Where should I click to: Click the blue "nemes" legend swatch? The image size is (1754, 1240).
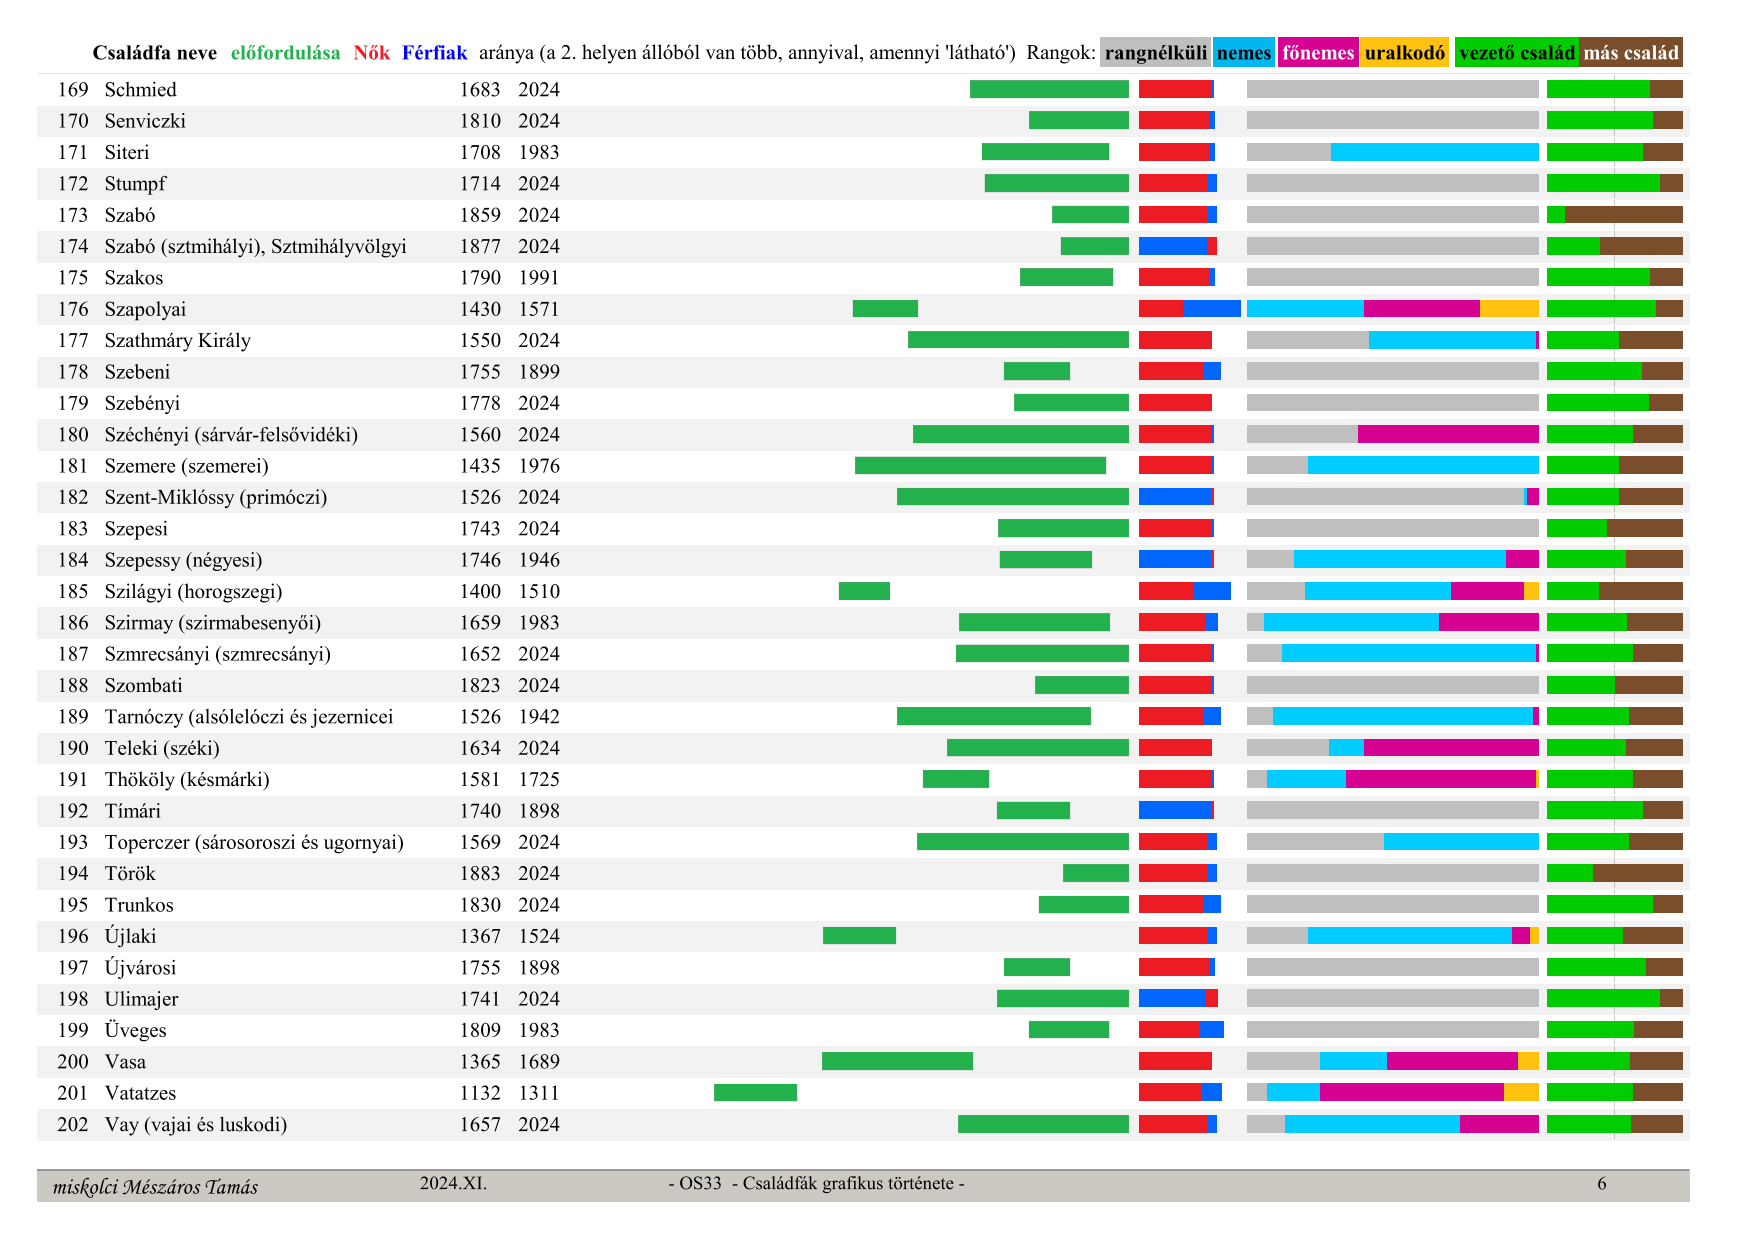tap(1243, 53)
